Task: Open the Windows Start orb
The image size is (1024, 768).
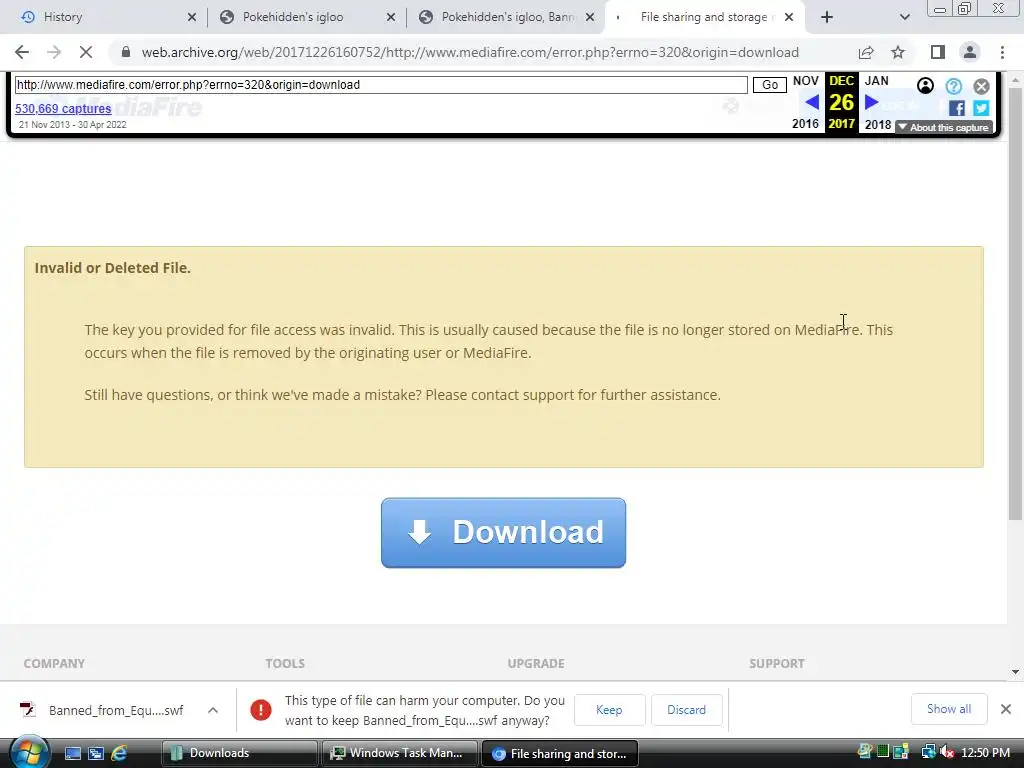Action: 29,752
